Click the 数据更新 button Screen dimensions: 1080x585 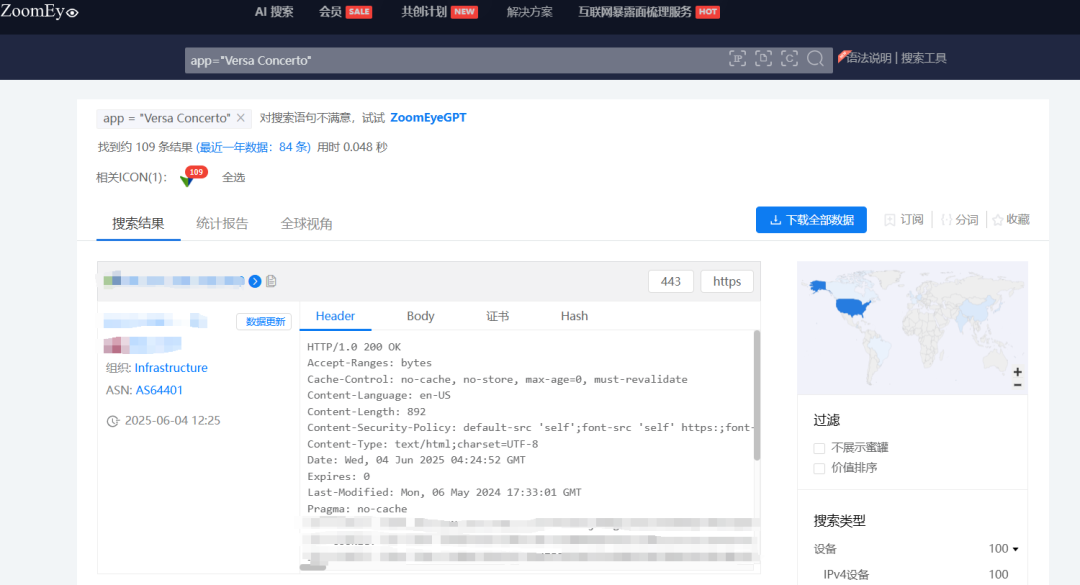(264, 322)
